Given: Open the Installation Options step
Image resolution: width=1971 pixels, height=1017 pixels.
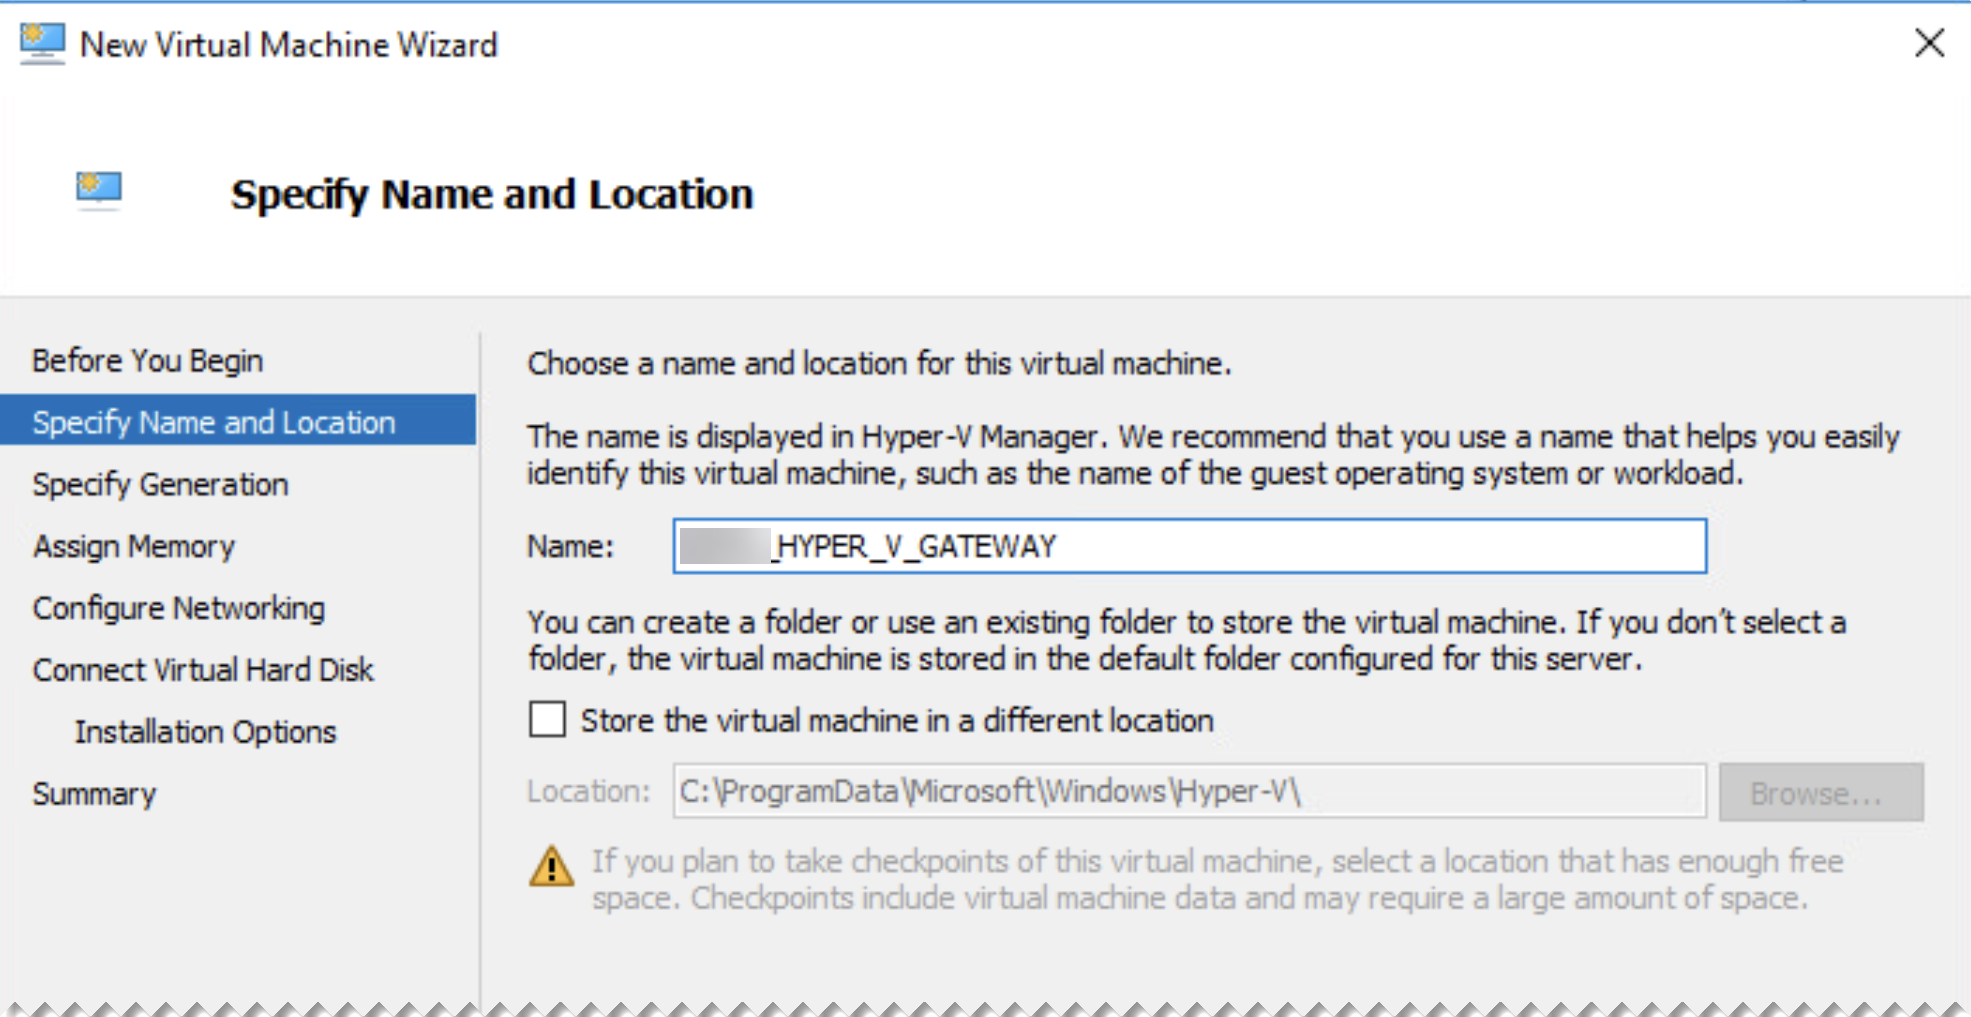Looking at the screenshot, I should click(205, 732).
